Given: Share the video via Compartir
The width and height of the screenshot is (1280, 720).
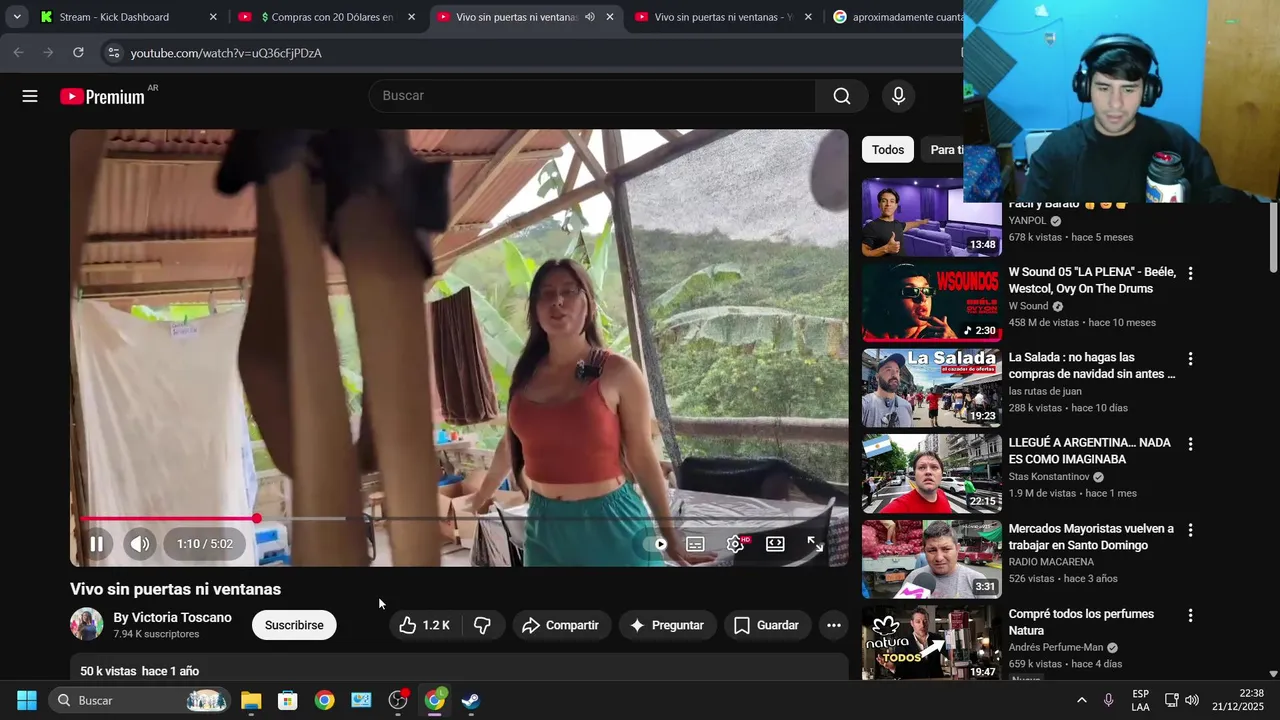Looking at the screenshot, I should [x=561, y=625].
